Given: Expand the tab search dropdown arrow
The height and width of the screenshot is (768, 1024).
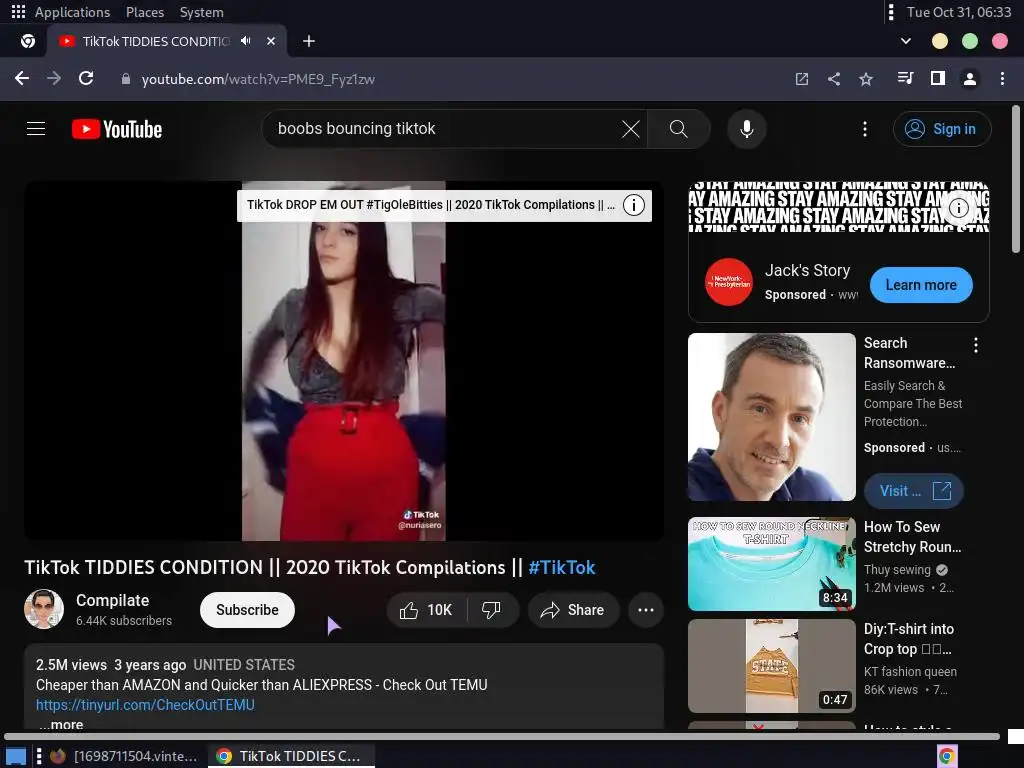Looking at the screenshot, I should coord(906,41).
